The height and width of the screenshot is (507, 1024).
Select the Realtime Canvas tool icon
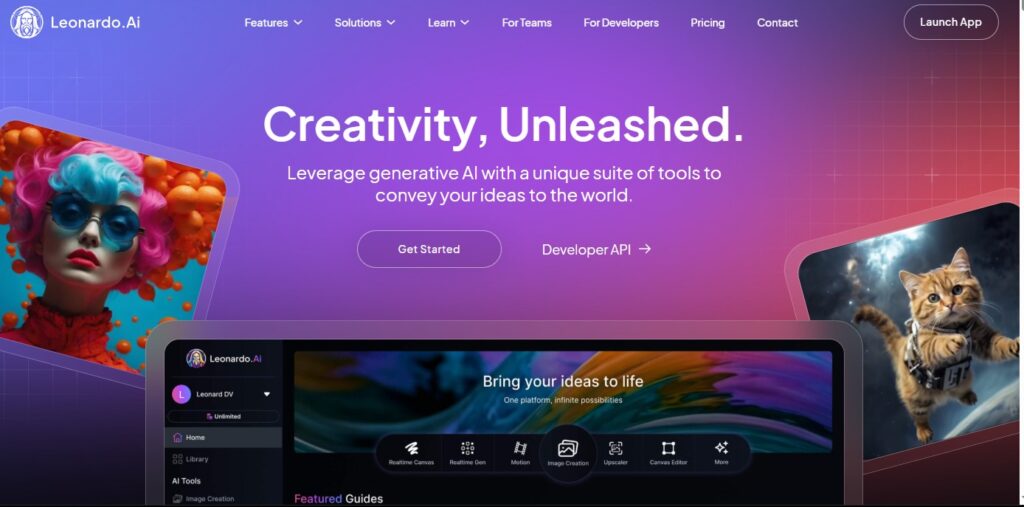coord(411,448)
